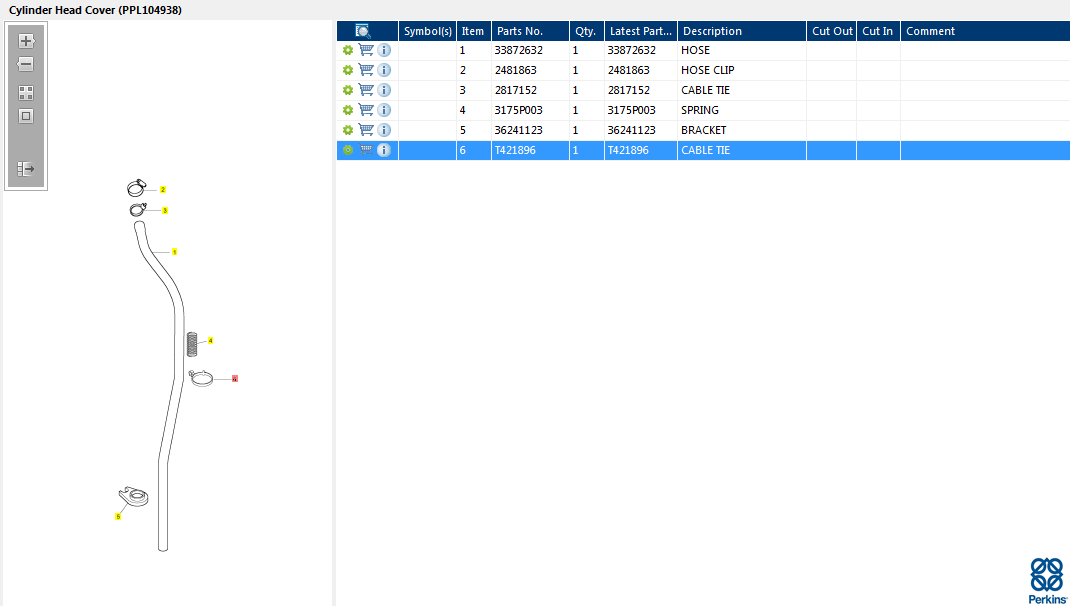The image size is (1070, 606).
Task: Click the Comment column header
Action: (985, 31)
